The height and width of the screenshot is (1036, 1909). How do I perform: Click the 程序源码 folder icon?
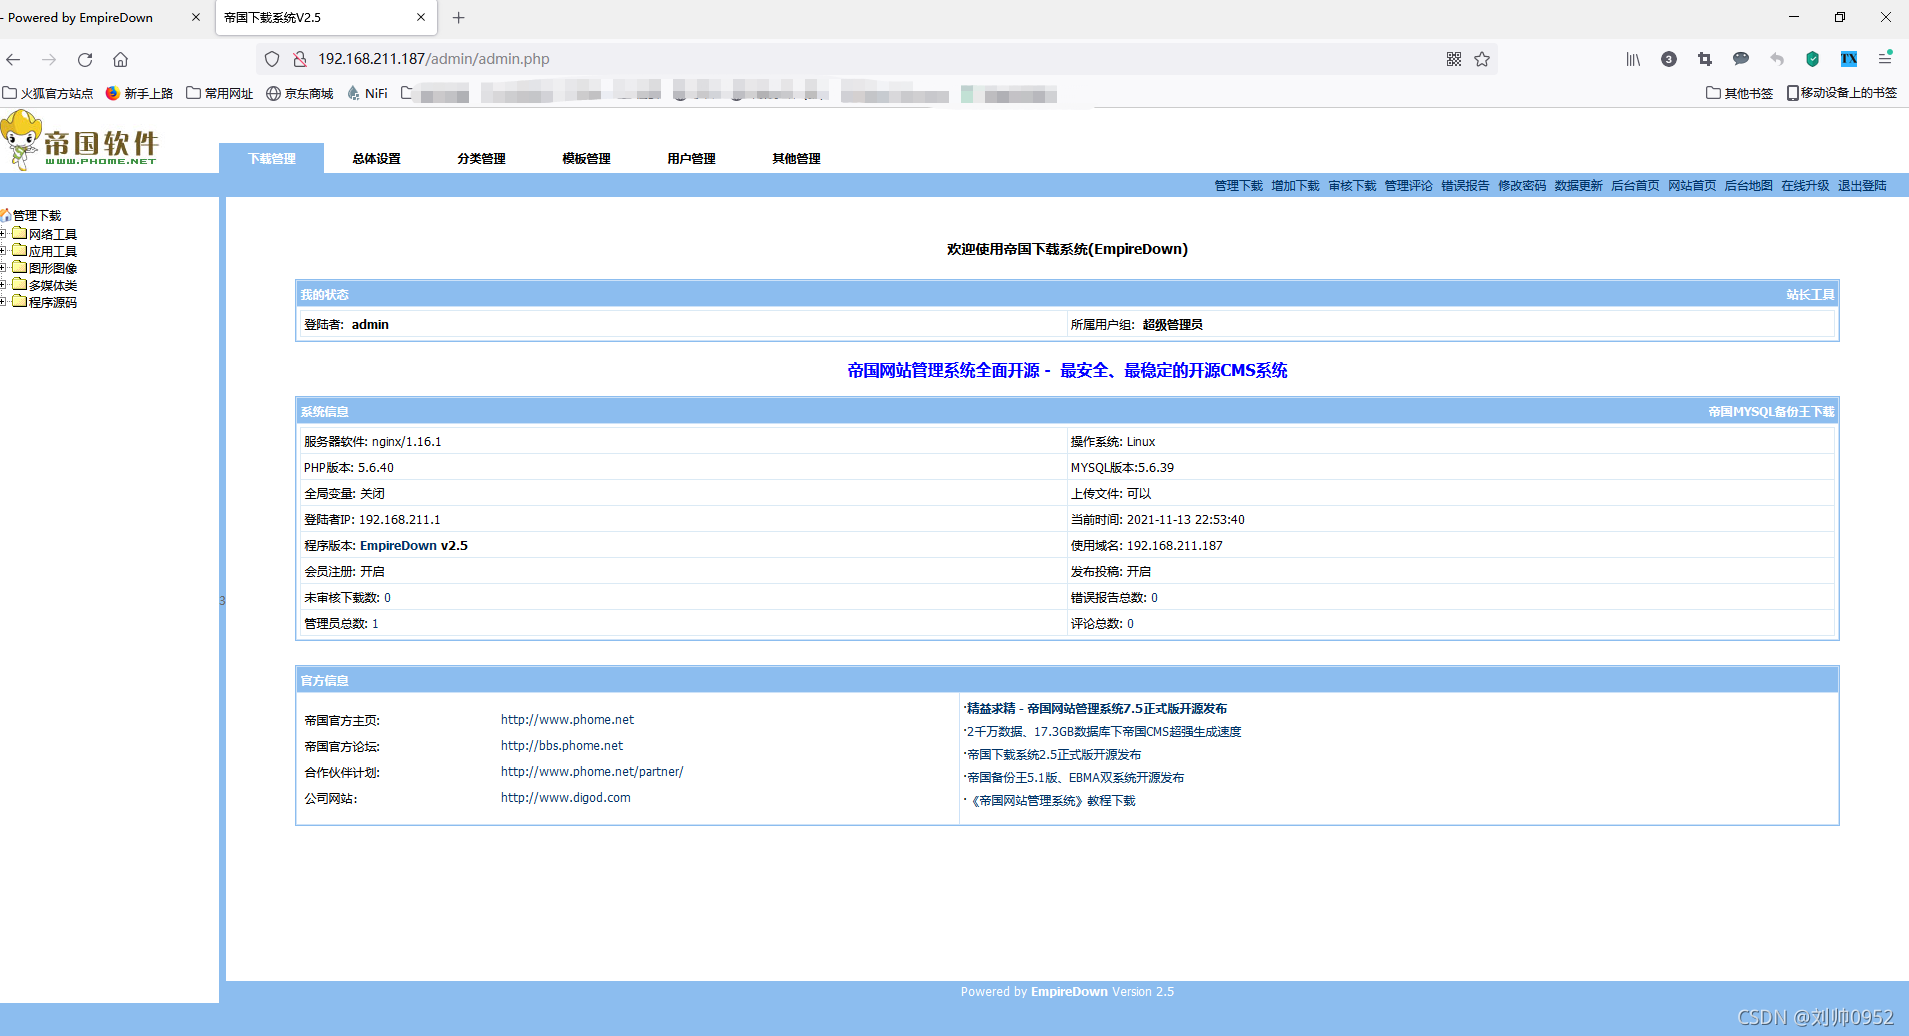(x=19, y=301)
